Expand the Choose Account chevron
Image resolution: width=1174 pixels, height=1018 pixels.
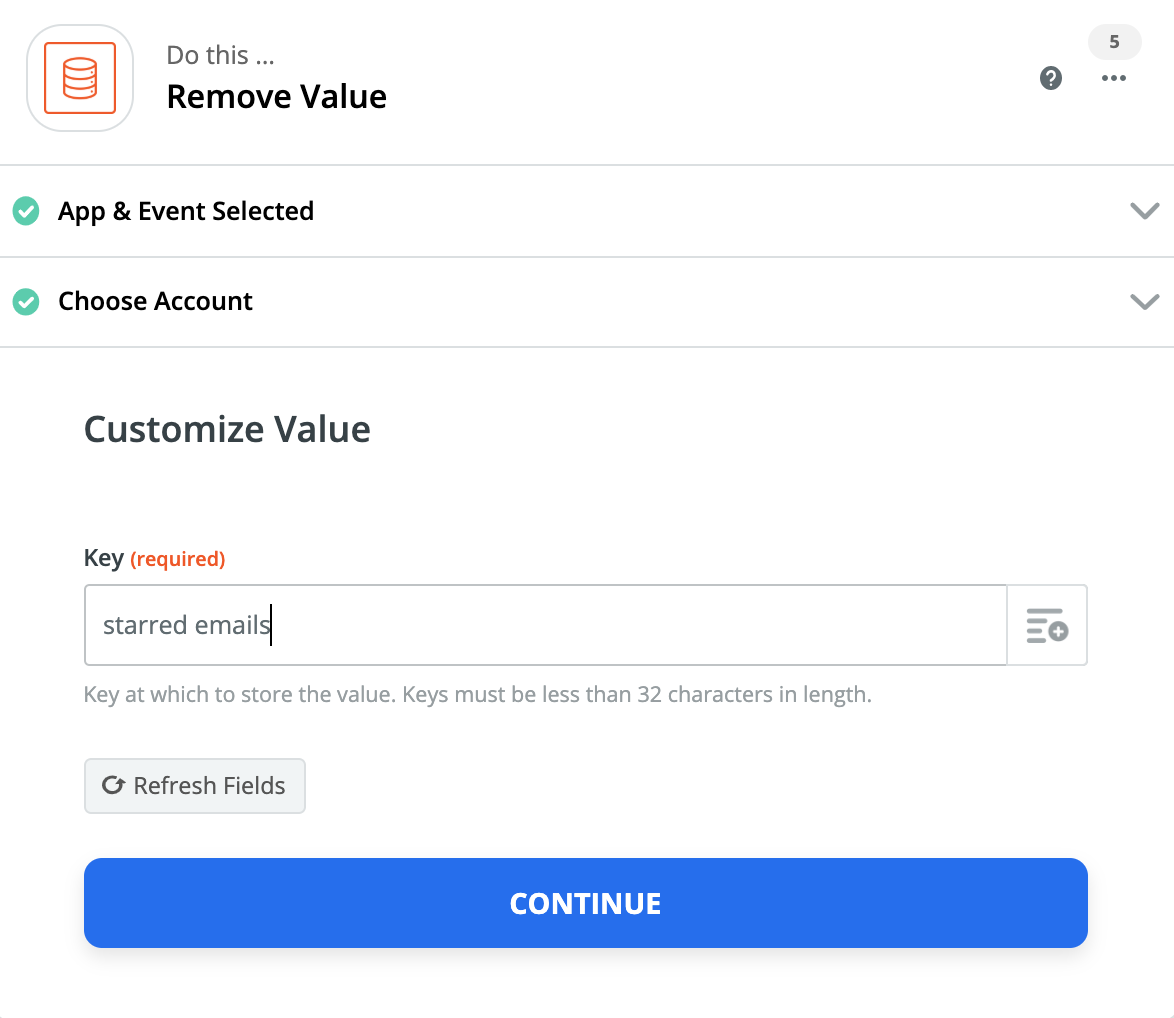pos(1144,301)
